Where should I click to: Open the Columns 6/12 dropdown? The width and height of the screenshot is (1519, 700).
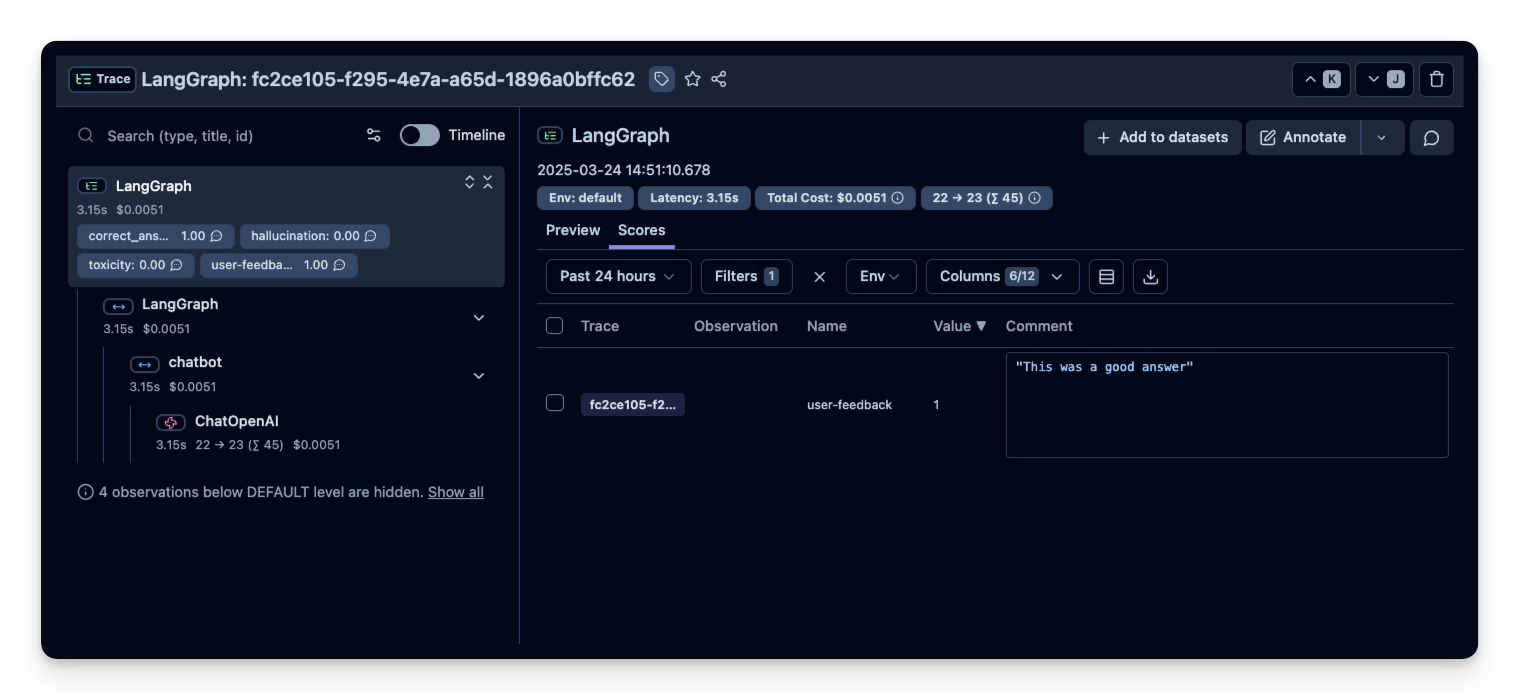click(x=1002, y=276)
